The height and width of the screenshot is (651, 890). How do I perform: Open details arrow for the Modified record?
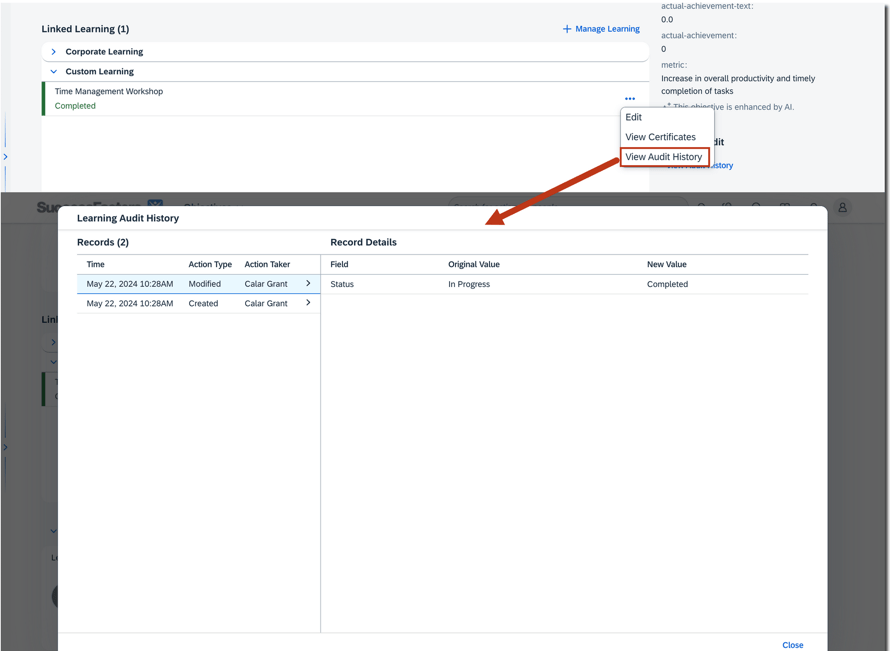click(308, 284)
